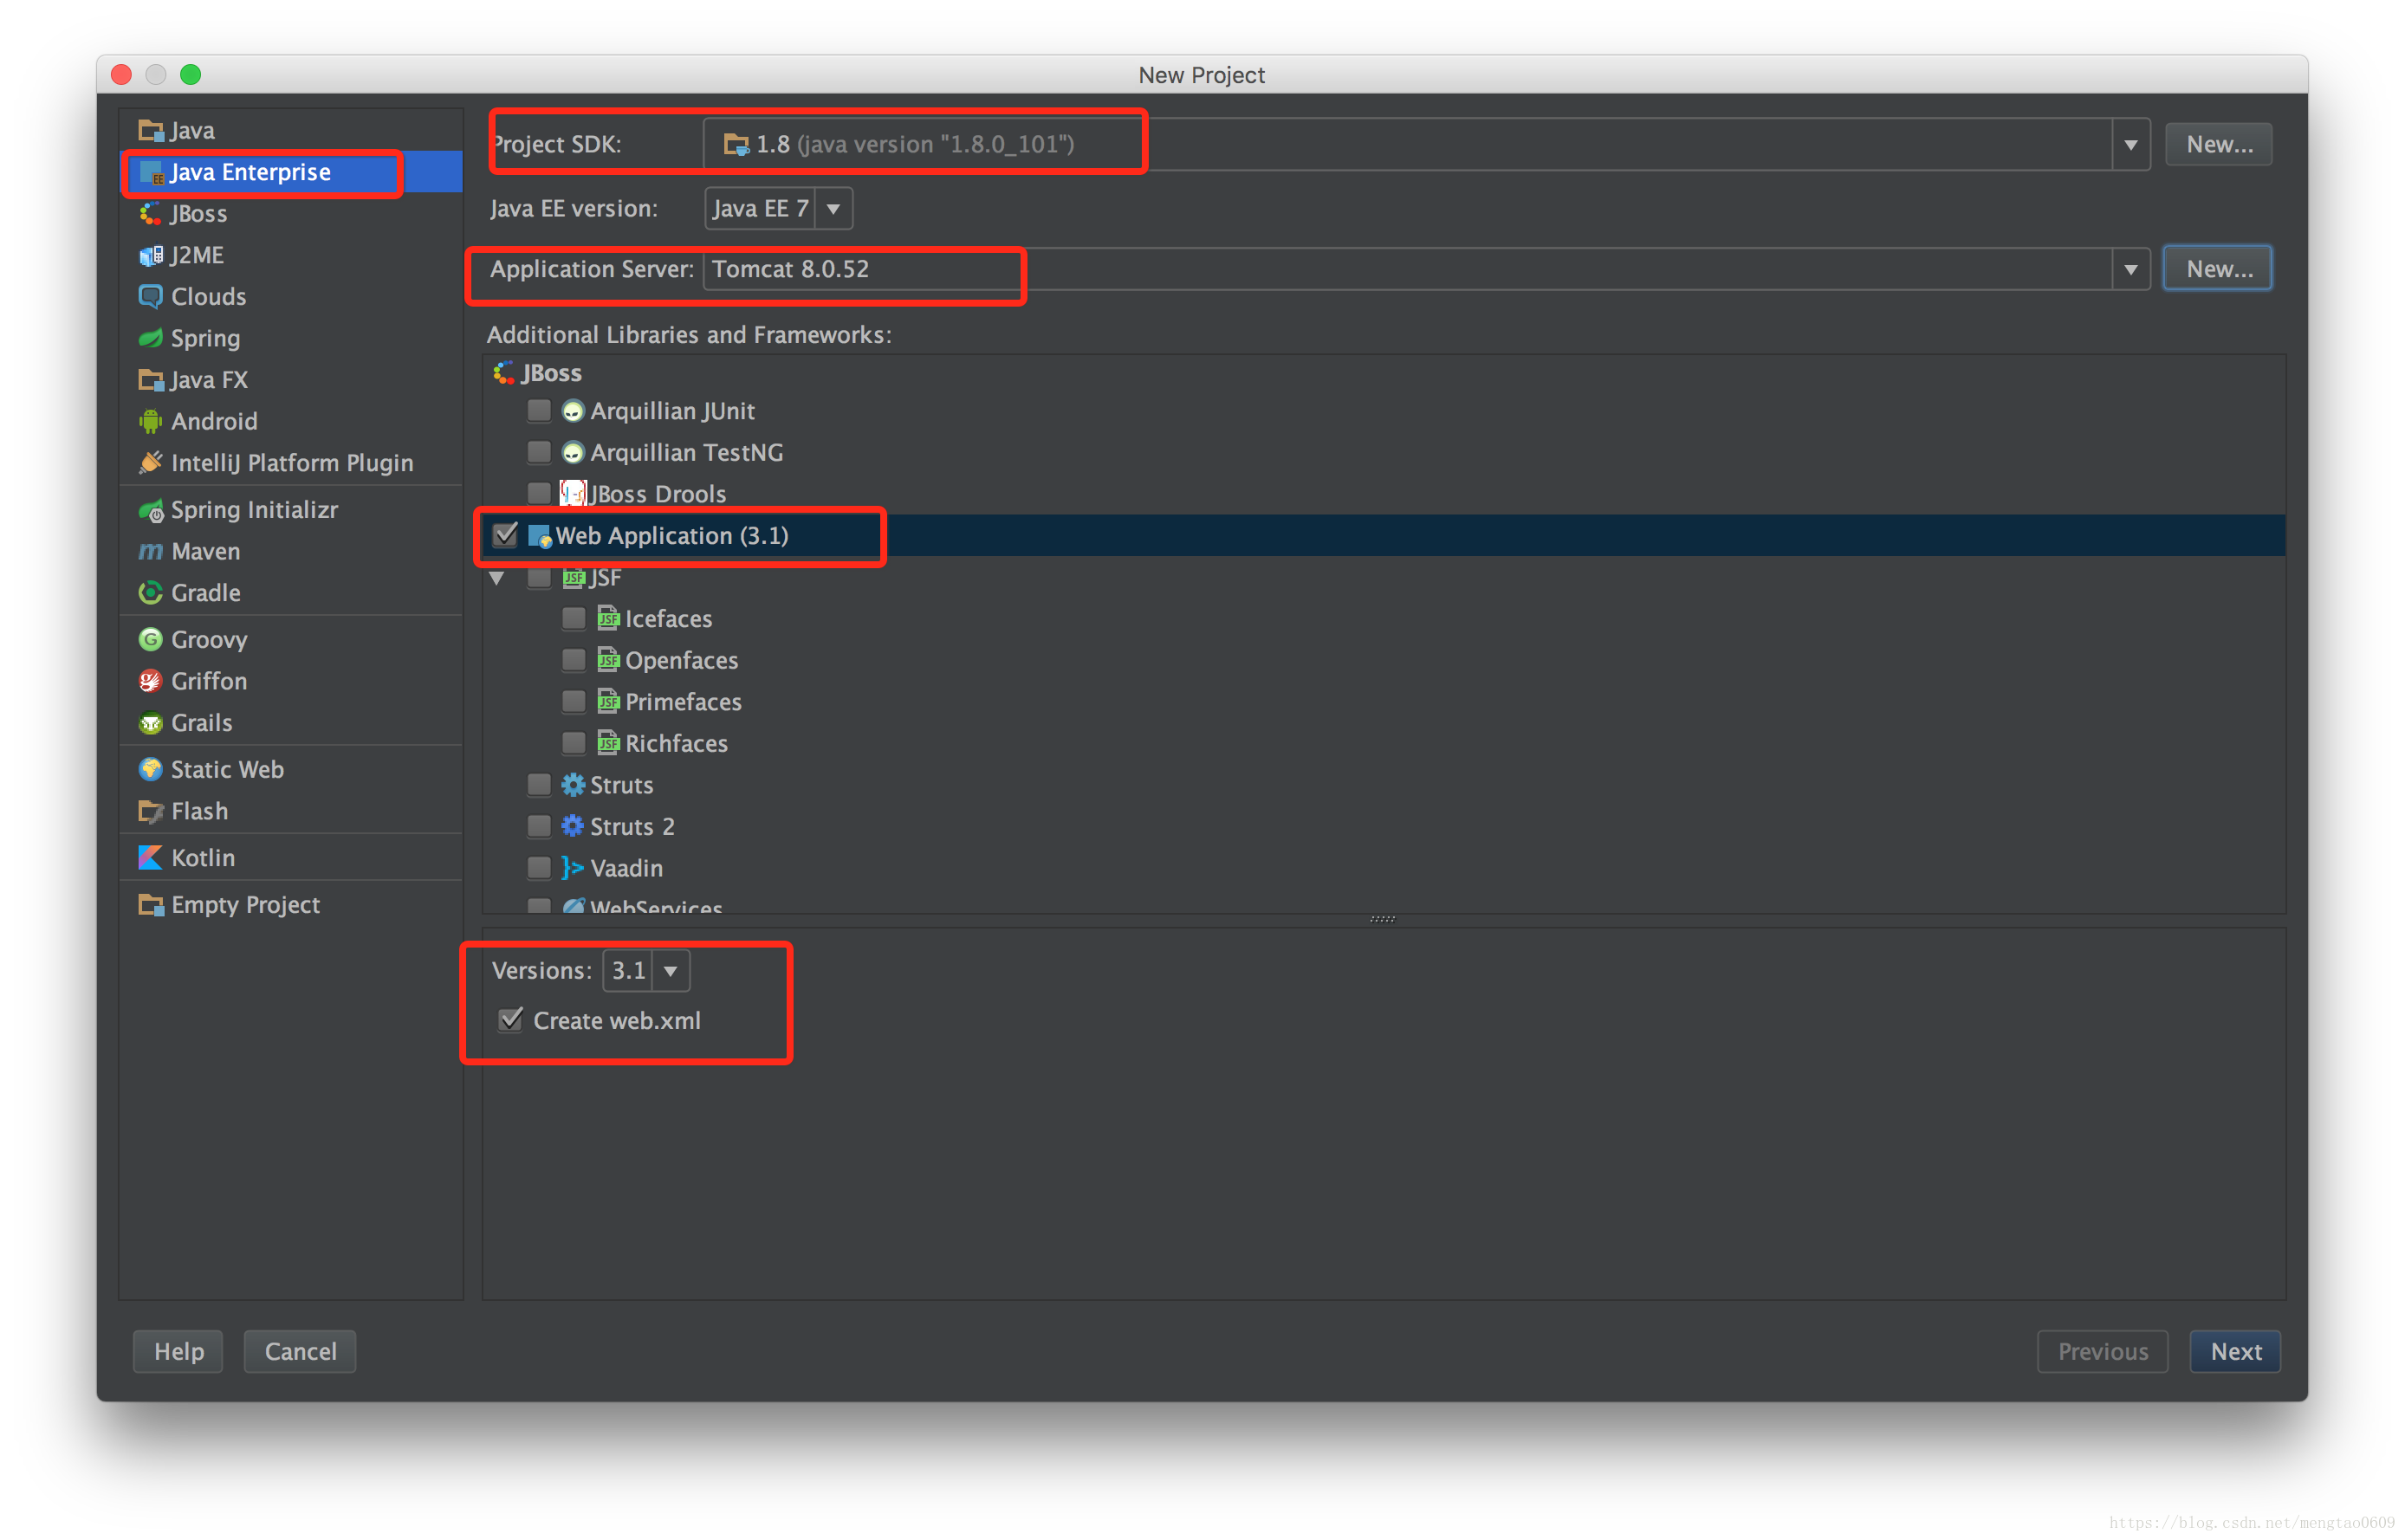Tick the Primefaces checkbox

coord(574,702)
